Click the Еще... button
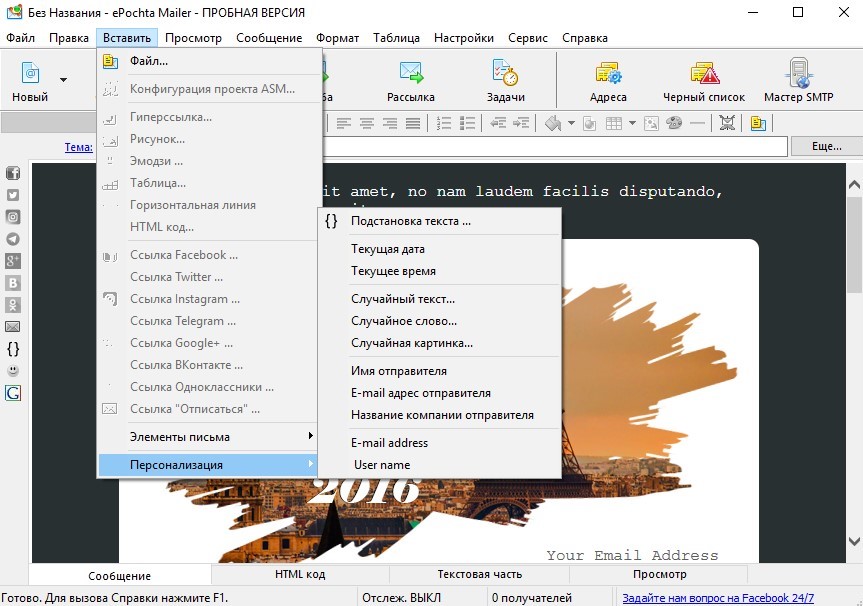Screen dimensions: 863x606 tap(826, 147)
